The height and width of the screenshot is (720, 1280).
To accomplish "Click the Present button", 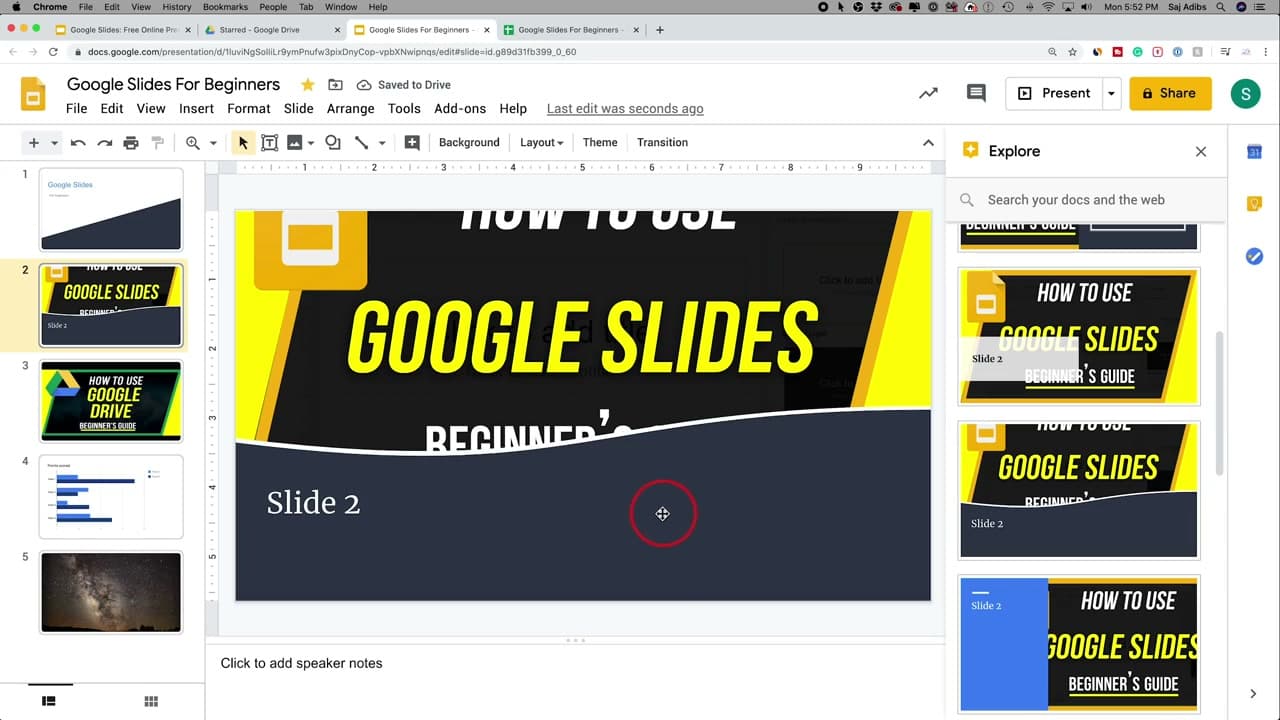I will (1055, 93).
